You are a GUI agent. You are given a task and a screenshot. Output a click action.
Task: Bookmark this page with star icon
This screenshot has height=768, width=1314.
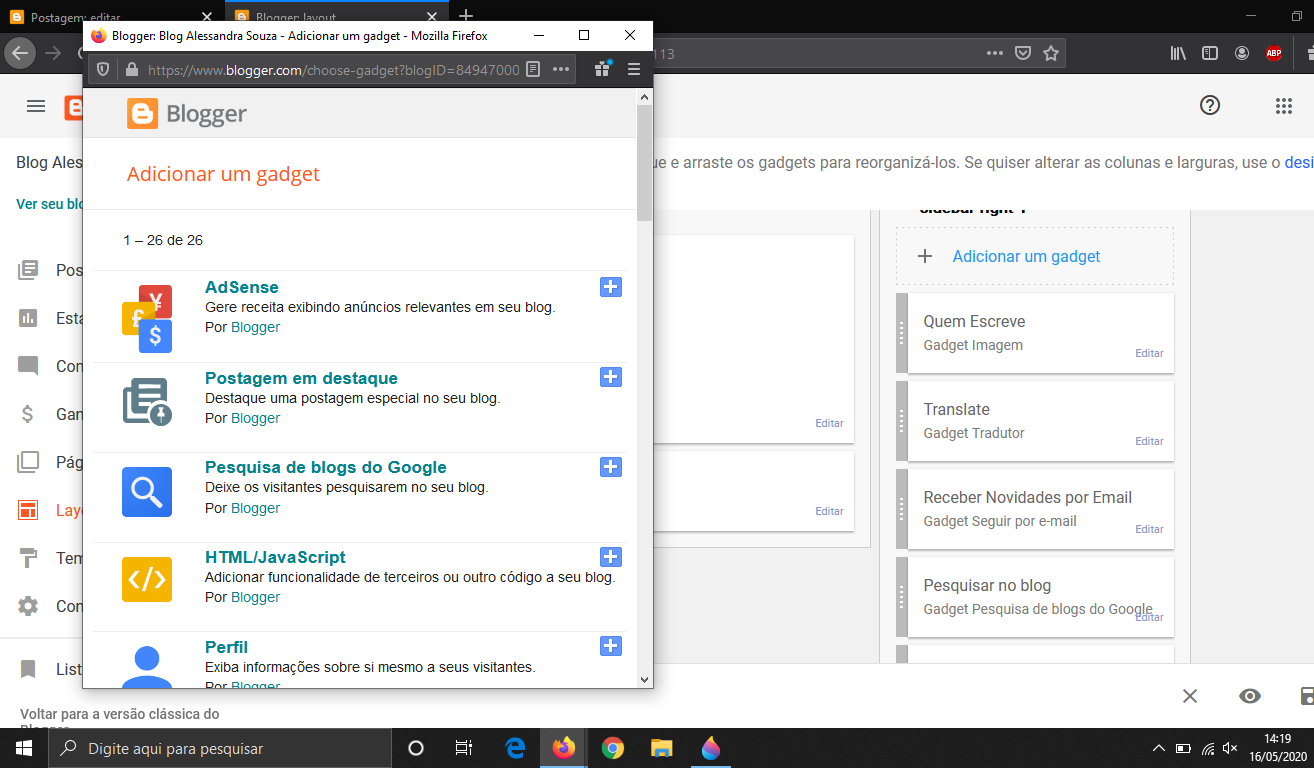point(1050,53)
